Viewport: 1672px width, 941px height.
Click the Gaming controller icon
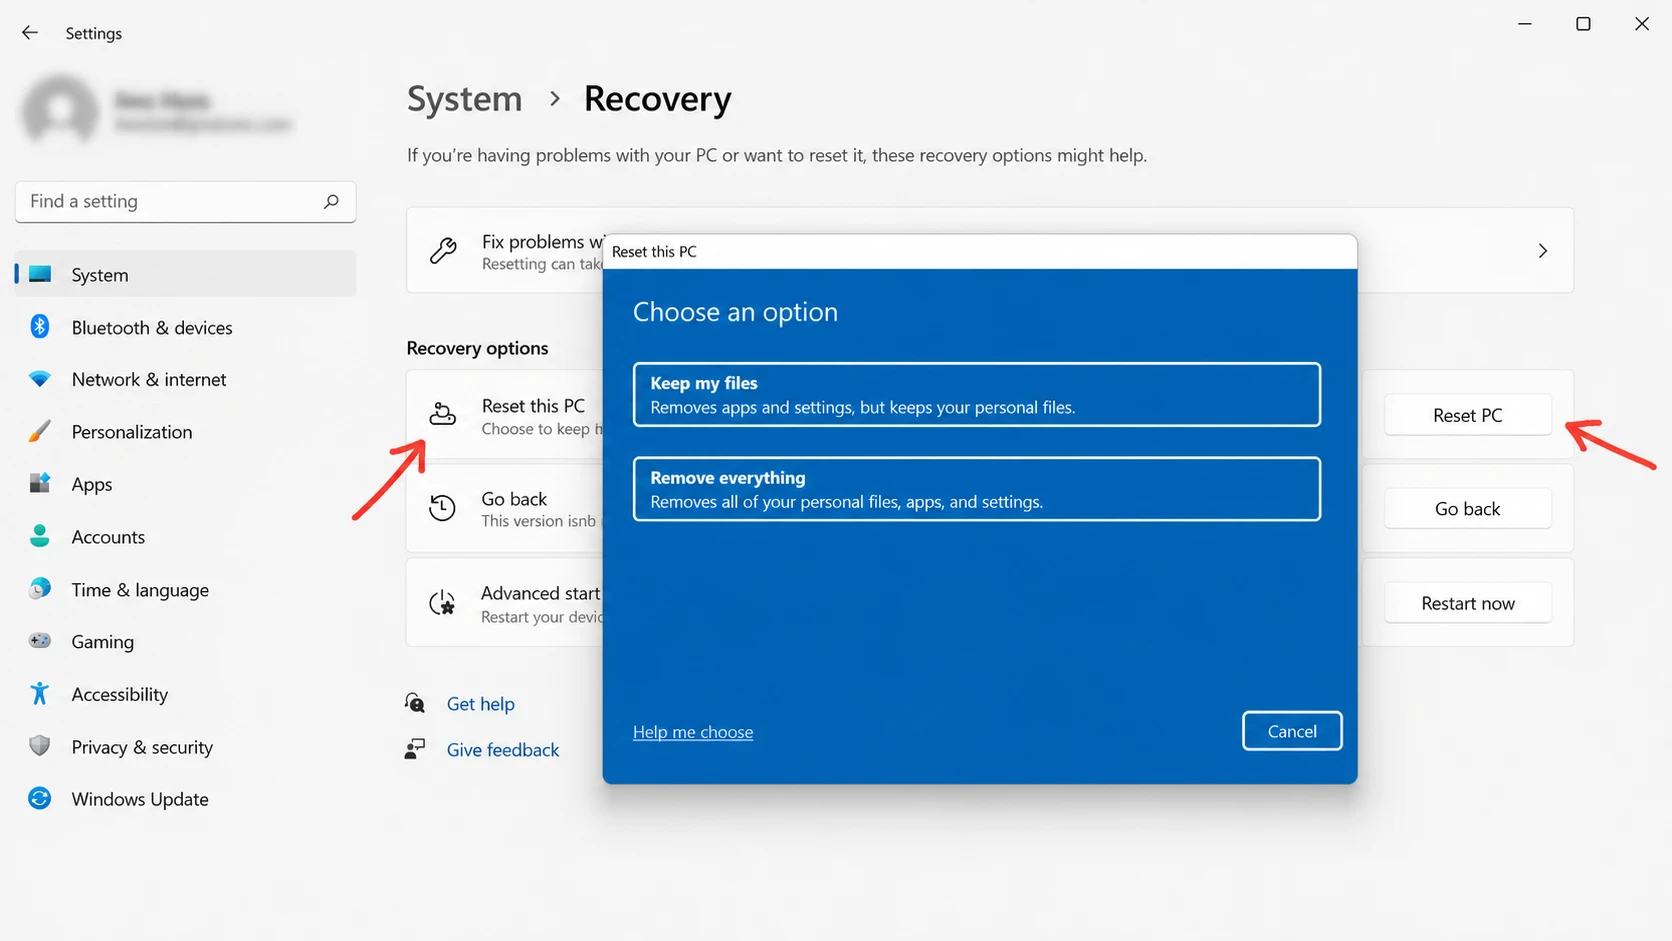(x=40, y=640)
